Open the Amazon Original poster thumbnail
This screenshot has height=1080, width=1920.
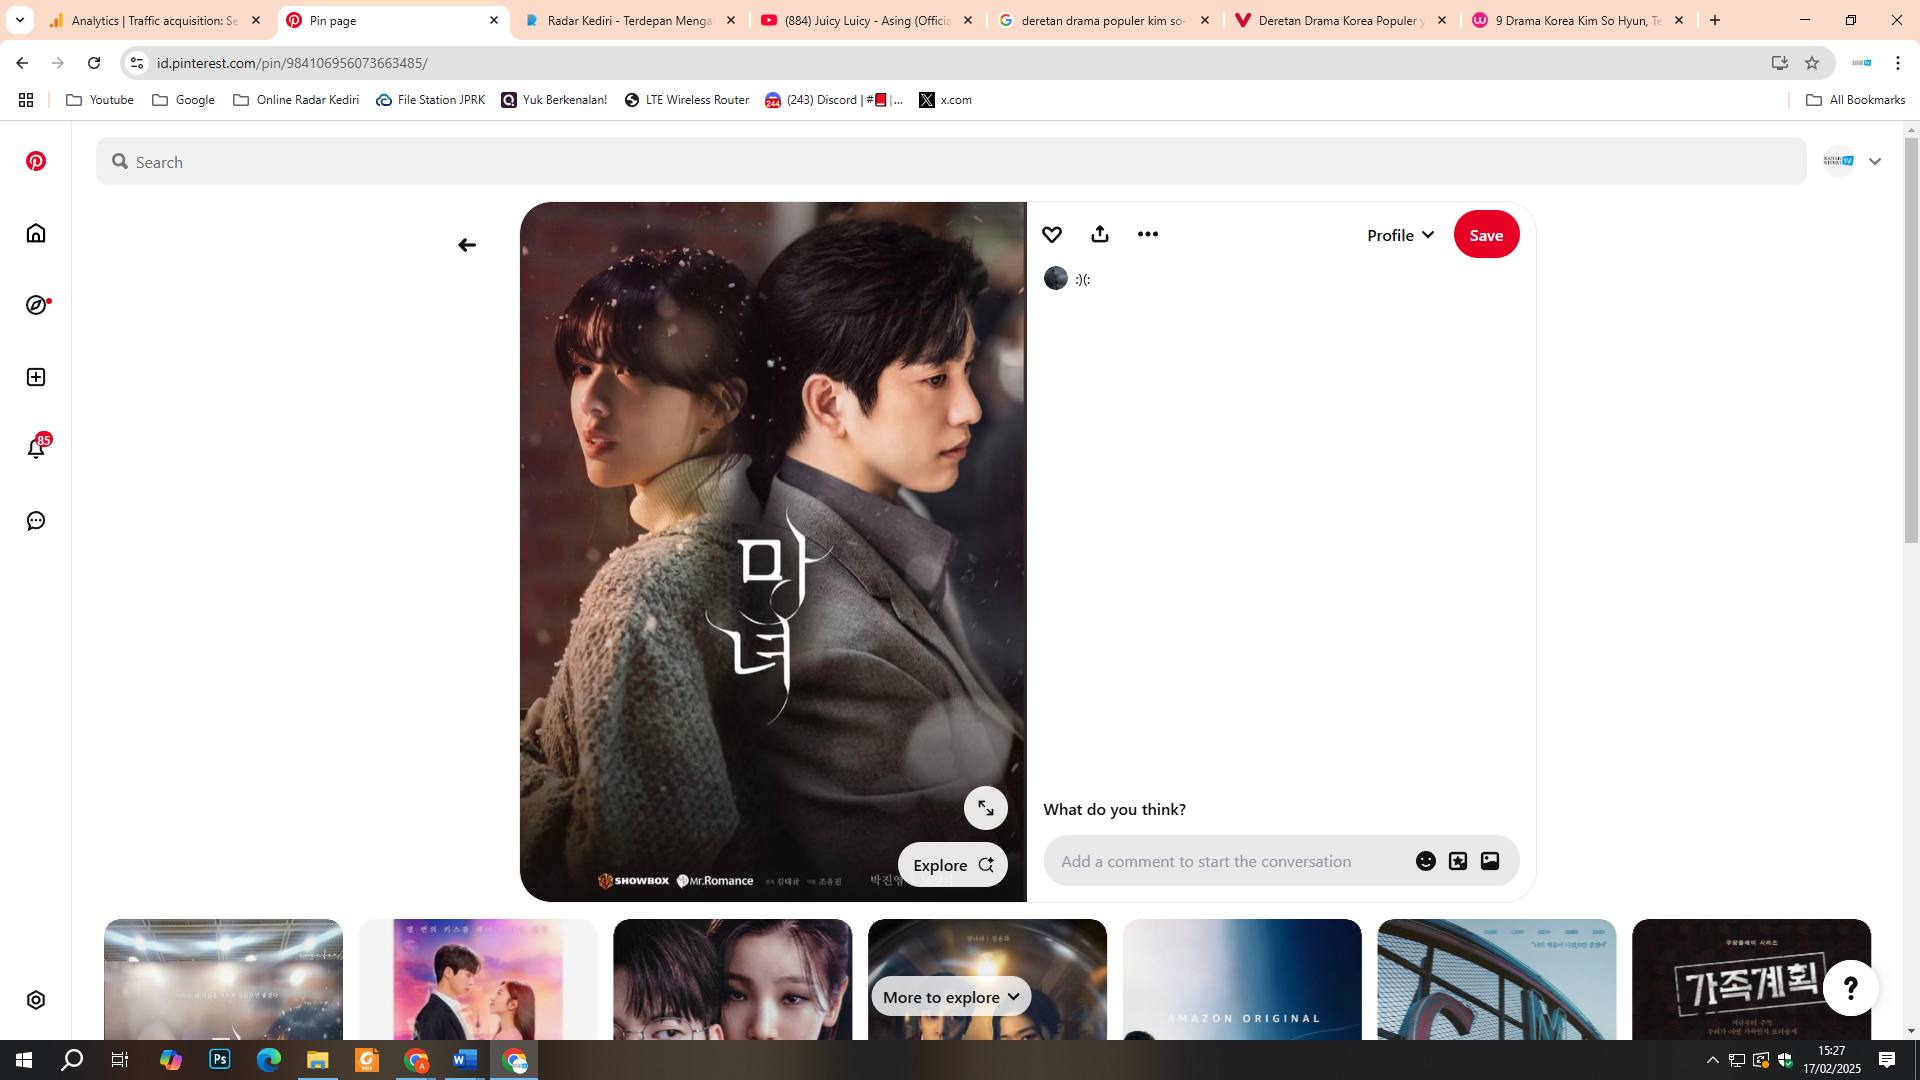1242,980
